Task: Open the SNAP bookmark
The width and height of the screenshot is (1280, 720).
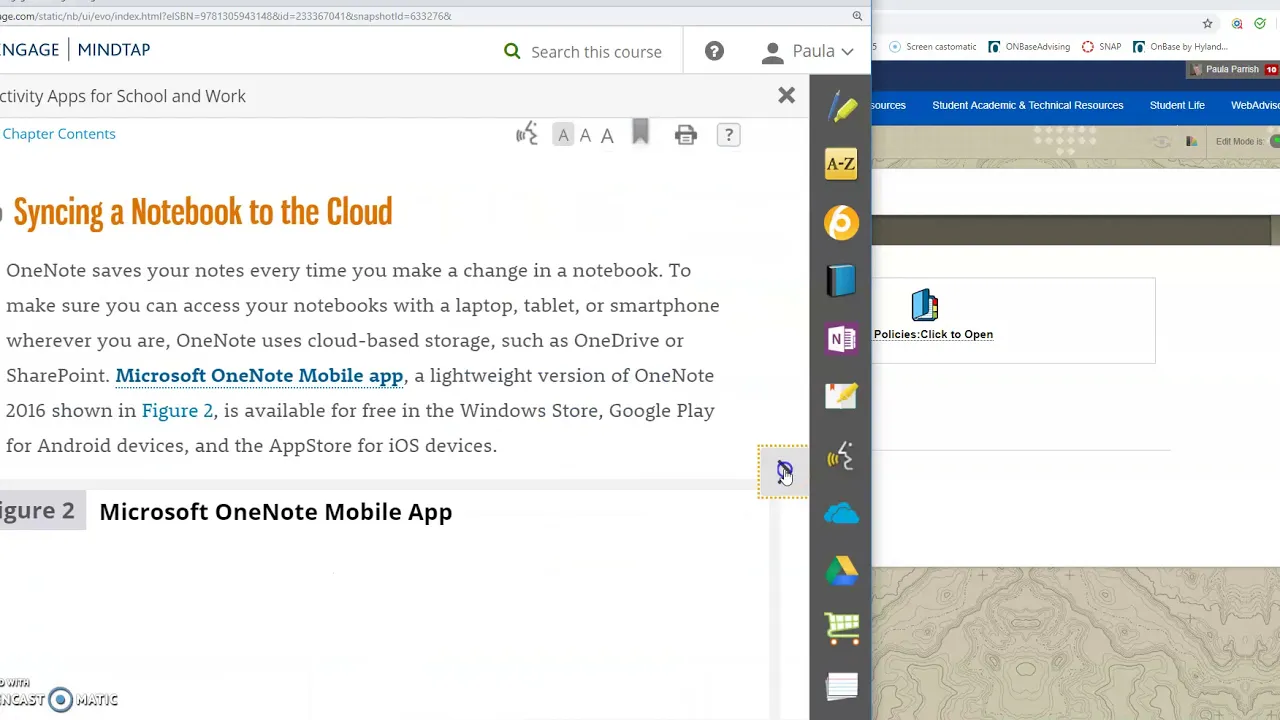Action: click(1102, 46)
